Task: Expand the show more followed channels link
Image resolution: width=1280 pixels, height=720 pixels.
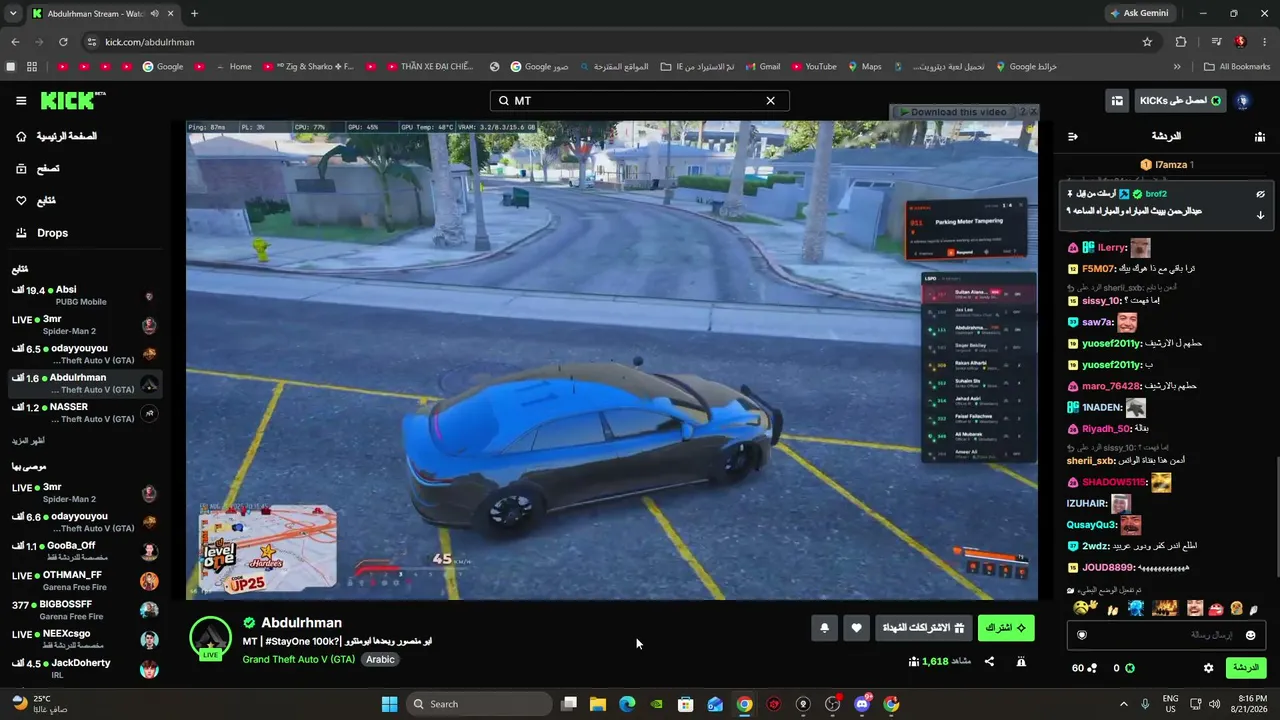Action: point(28,441)
